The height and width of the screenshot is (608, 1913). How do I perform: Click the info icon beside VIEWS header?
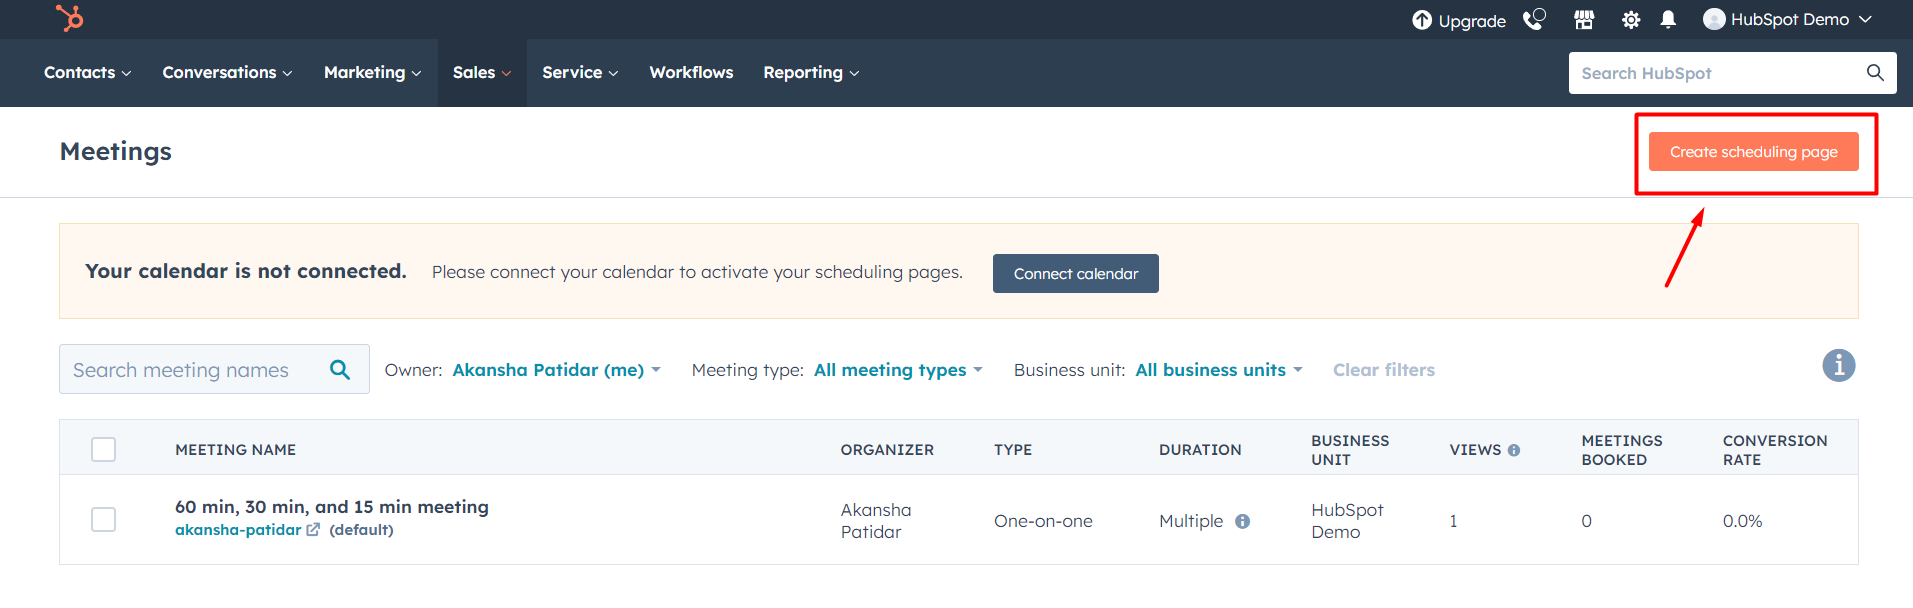[1513, 450]
